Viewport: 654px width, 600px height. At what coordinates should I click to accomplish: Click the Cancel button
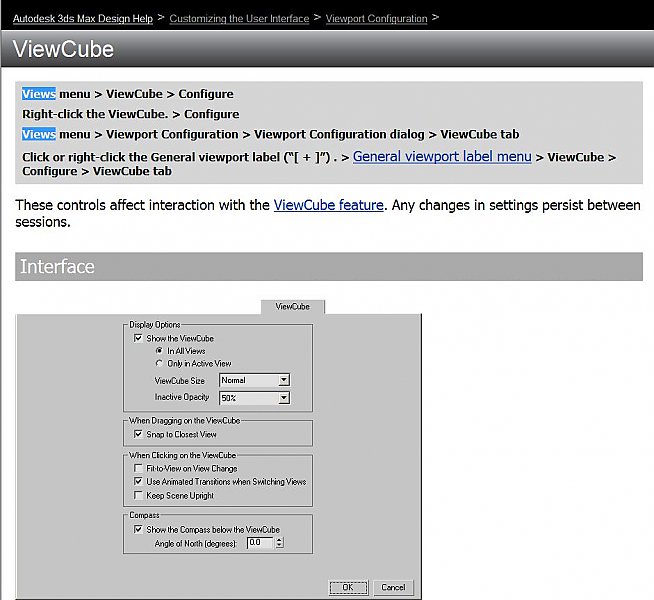393,587
